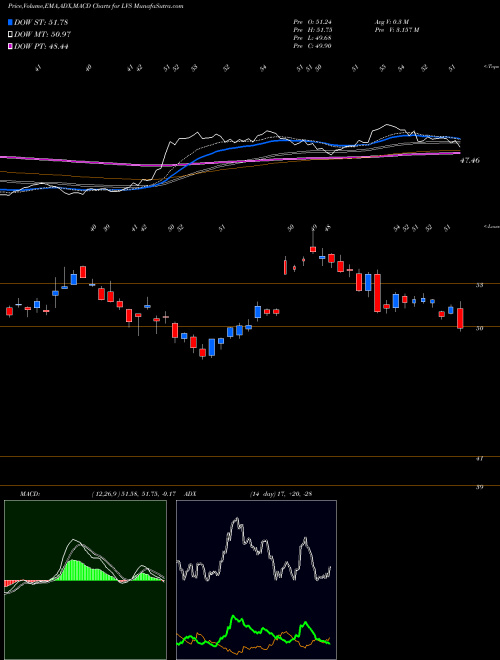The width and height of the screenshot is (500, 660).
Task: Click the blue DOW ST legend swatch
Action: pyautogui.click(x=11, y=22)
